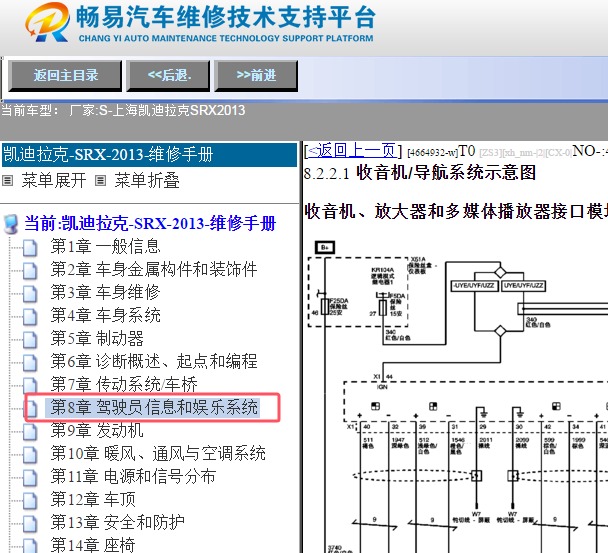The width and height of the screenshot is (608, 553).
Task: Click page icon of 第14章 座椅
Action: tap(30, 545)
